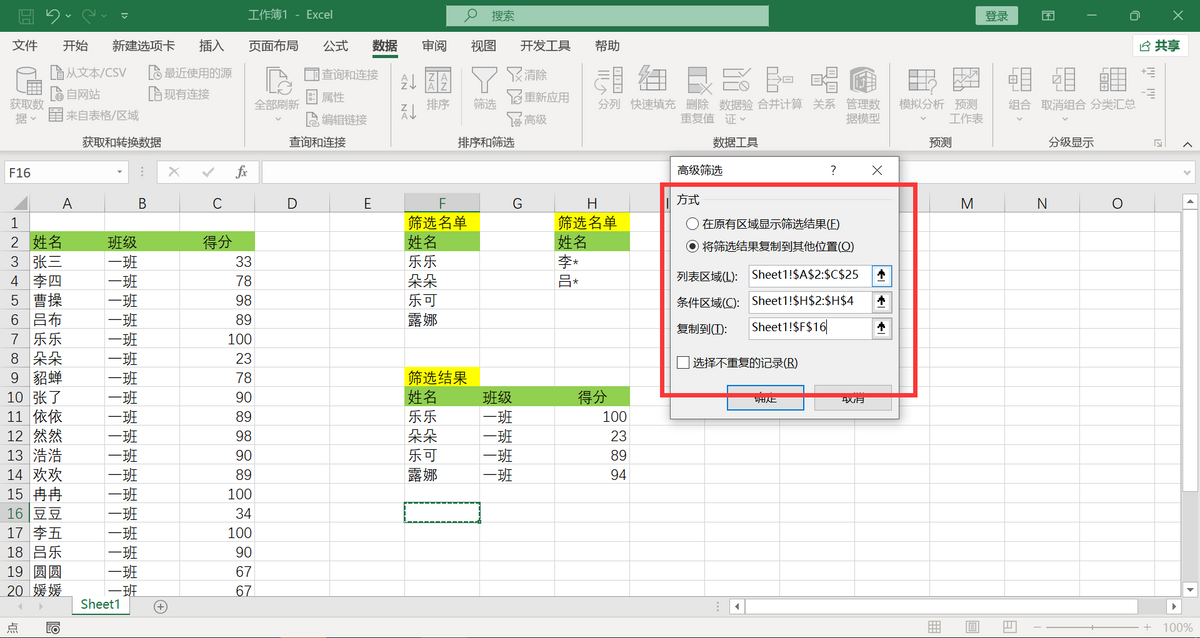The image size is (1200, 638).
Task: Click 快速填充 flash fill icon
Action: coord(653,88)
